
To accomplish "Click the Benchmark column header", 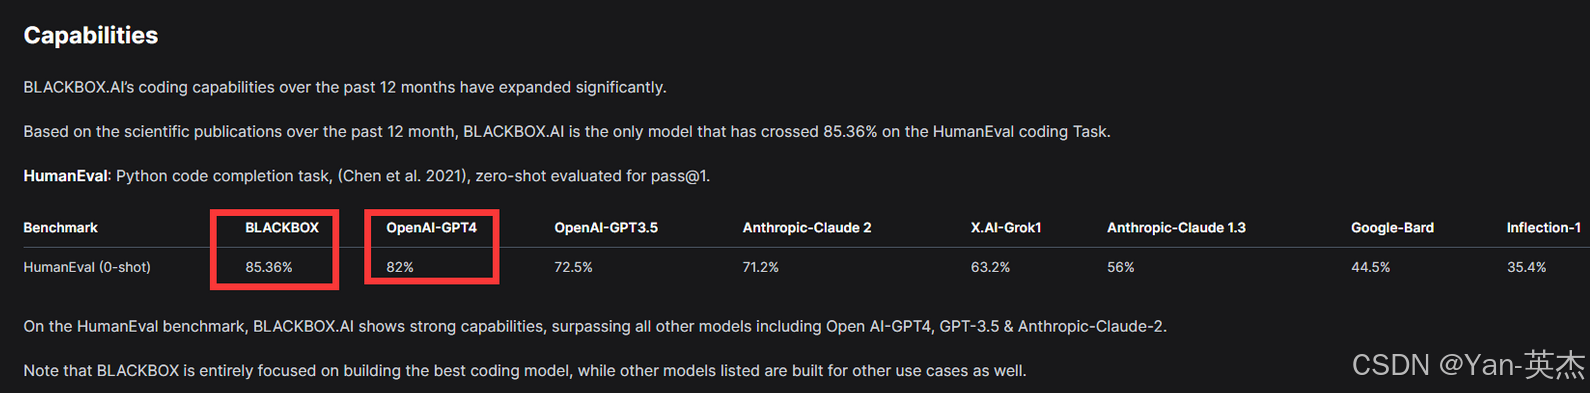I will 60,228.
